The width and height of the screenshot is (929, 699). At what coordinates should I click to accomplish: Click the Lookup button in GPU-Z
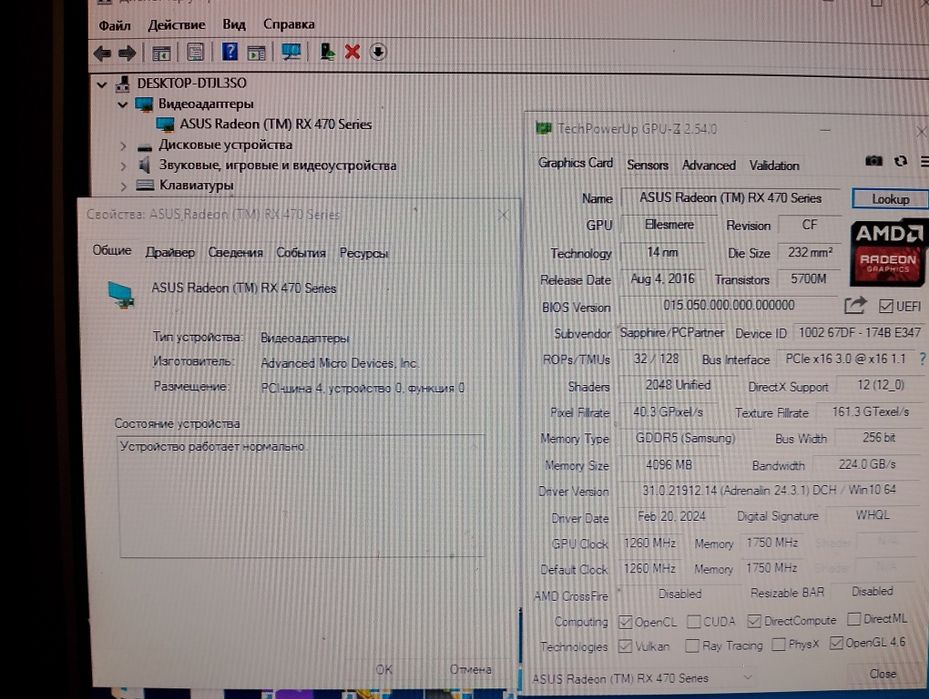click(890, 199)
